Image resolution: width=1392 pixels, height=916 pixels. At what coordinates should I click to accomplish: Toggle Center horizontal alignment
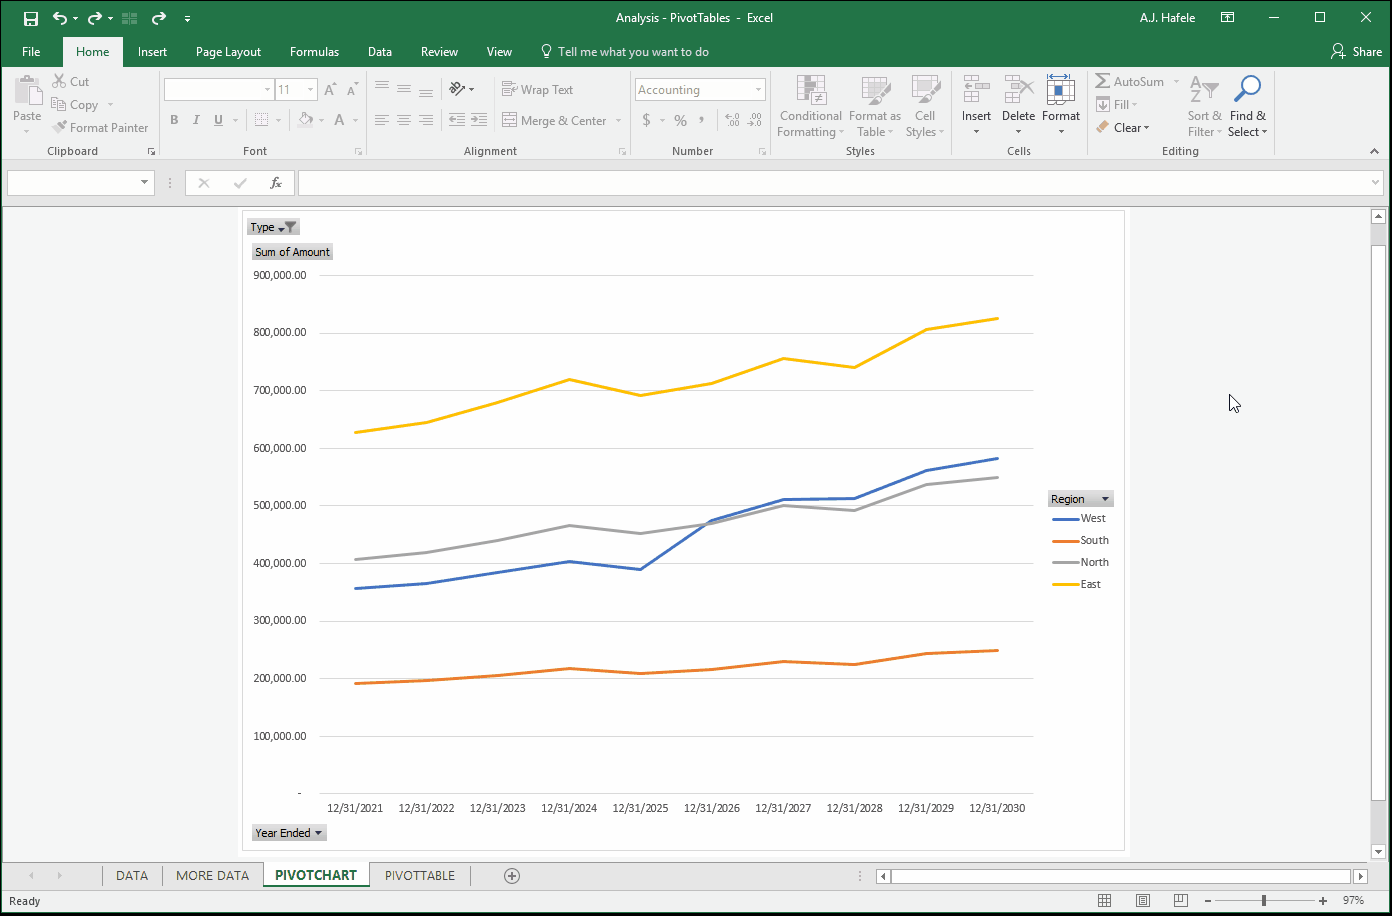click(404, 120)
